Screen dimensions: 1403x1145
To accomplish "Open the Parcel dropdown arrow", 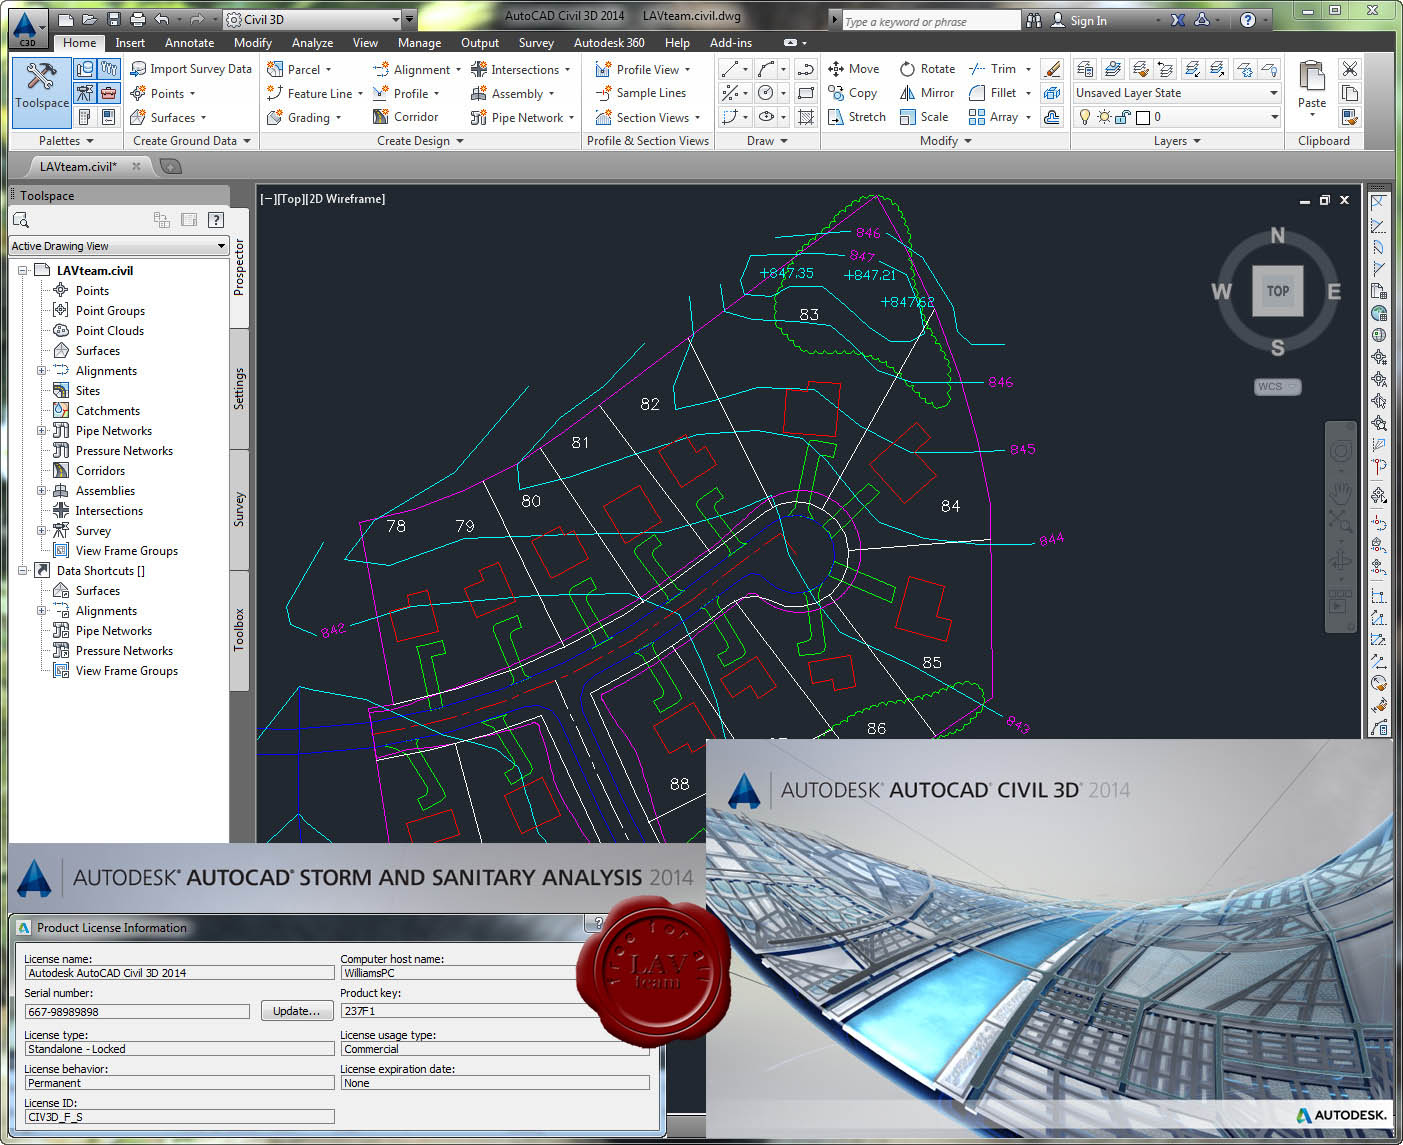I will (x=328, y=70).
